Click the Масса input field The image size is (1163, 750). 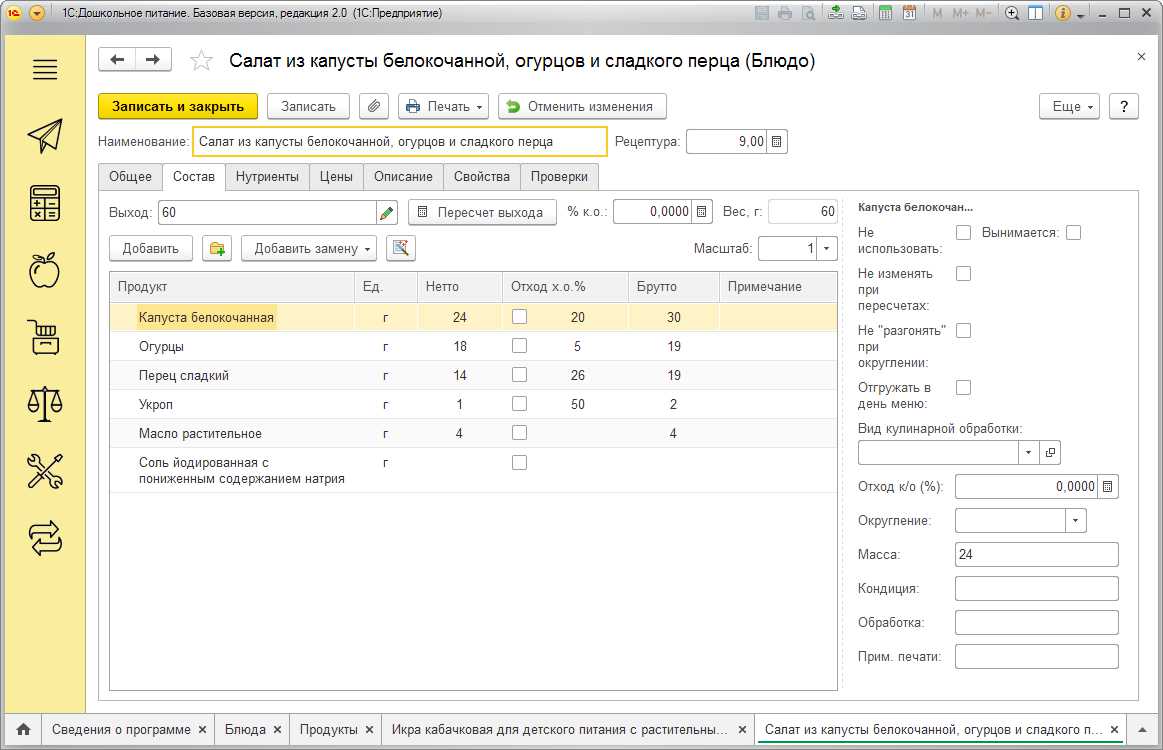[x=1036, y=554]
